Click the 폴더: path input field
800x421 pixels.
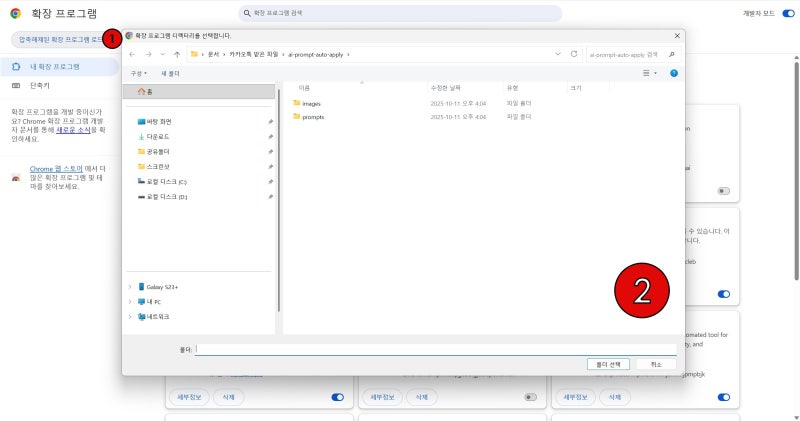436,350
